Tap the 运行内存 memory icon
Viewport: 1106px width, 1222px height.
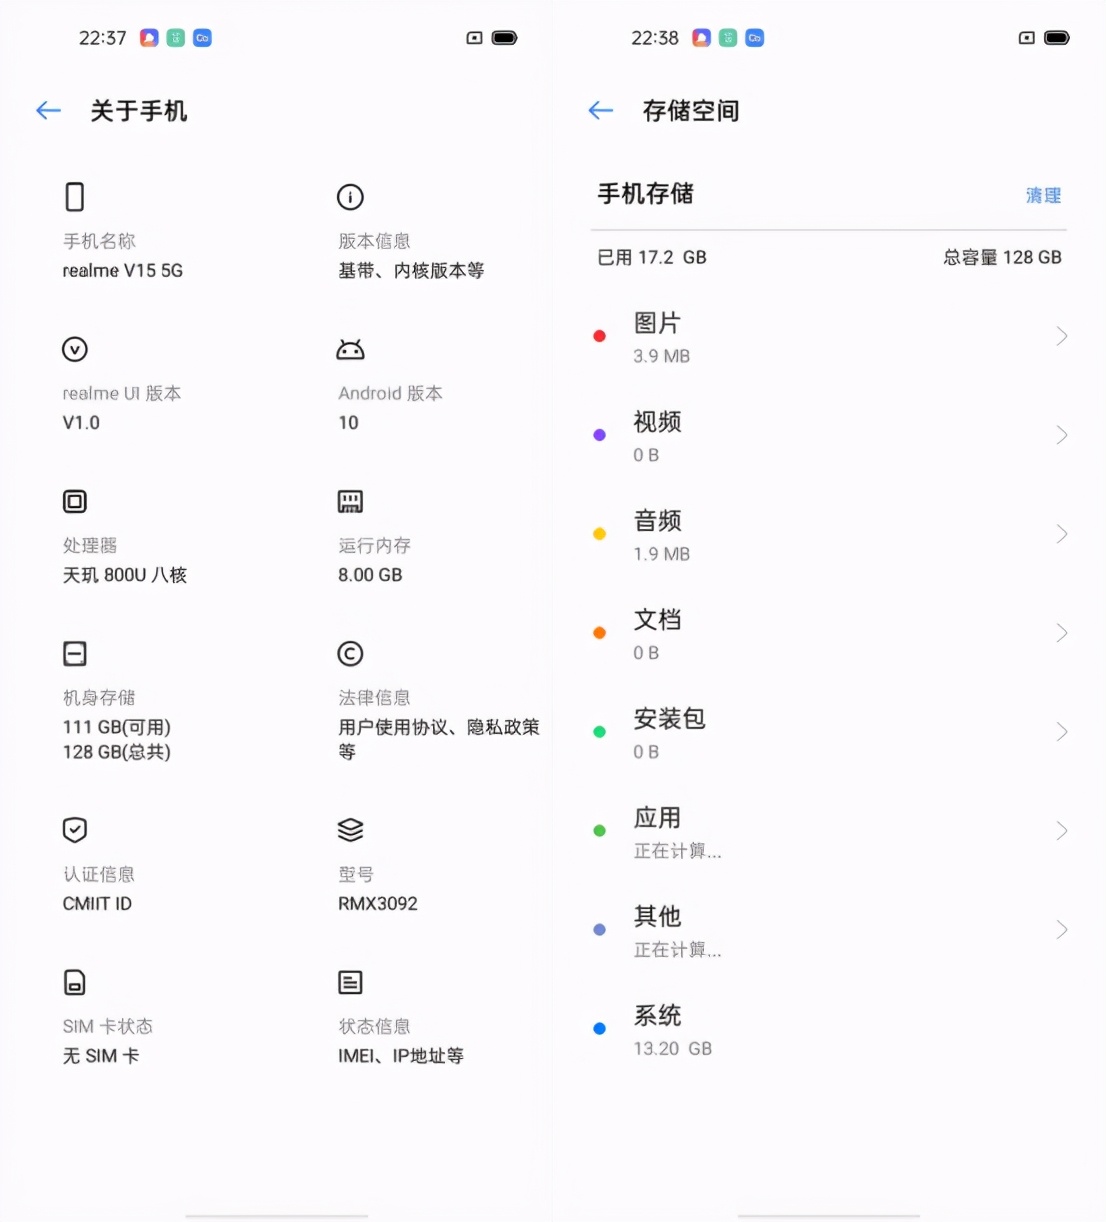350,501
